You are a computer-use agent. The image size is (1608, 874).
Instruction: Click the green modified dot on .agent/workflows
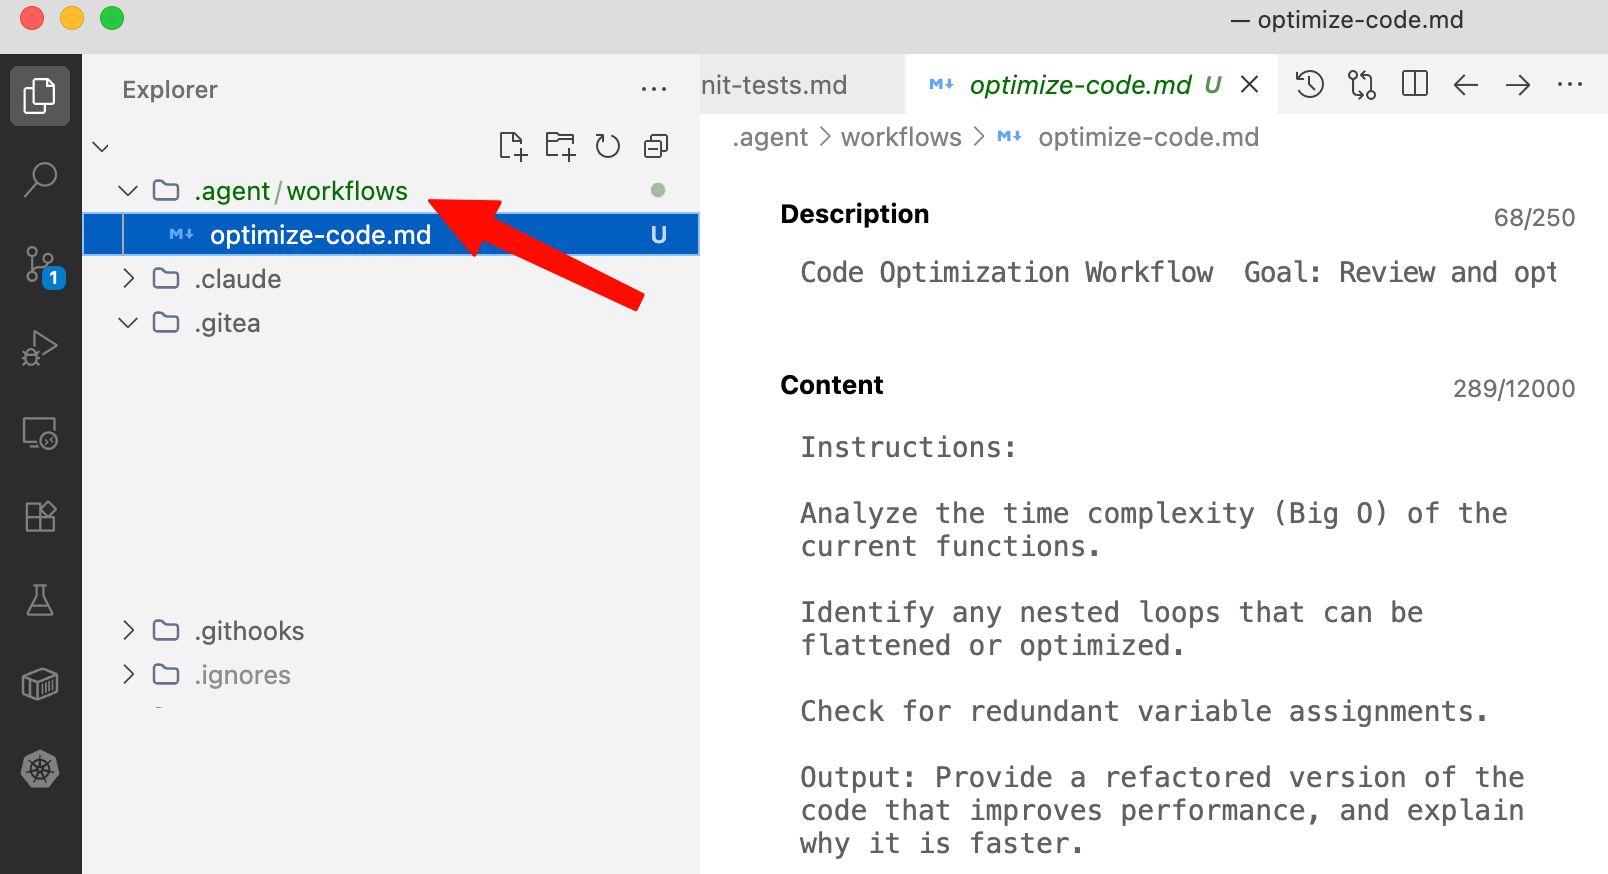point(657,190)
